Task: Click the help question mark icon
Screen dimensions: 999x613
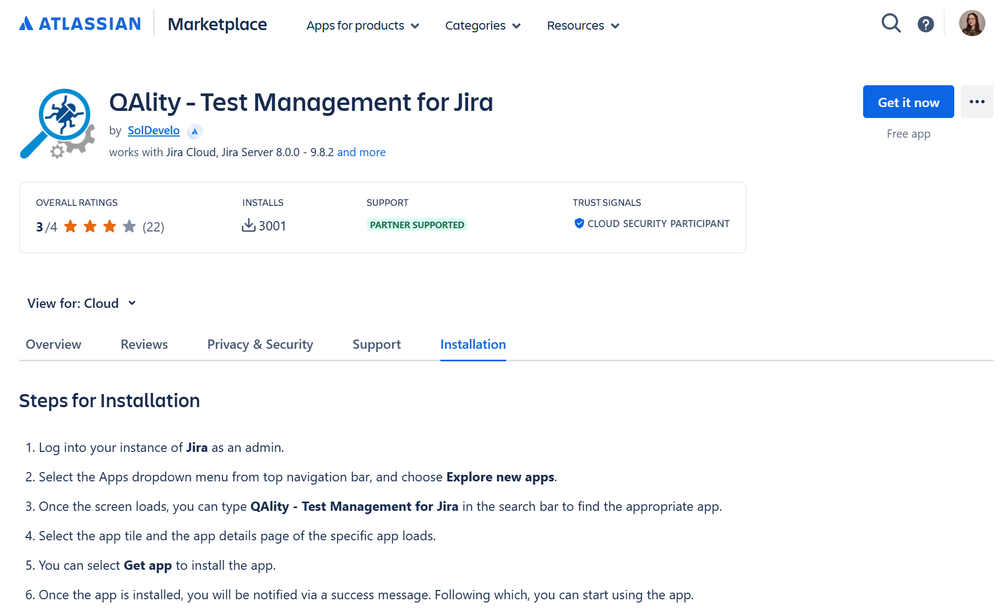Action: pos(925,22)
